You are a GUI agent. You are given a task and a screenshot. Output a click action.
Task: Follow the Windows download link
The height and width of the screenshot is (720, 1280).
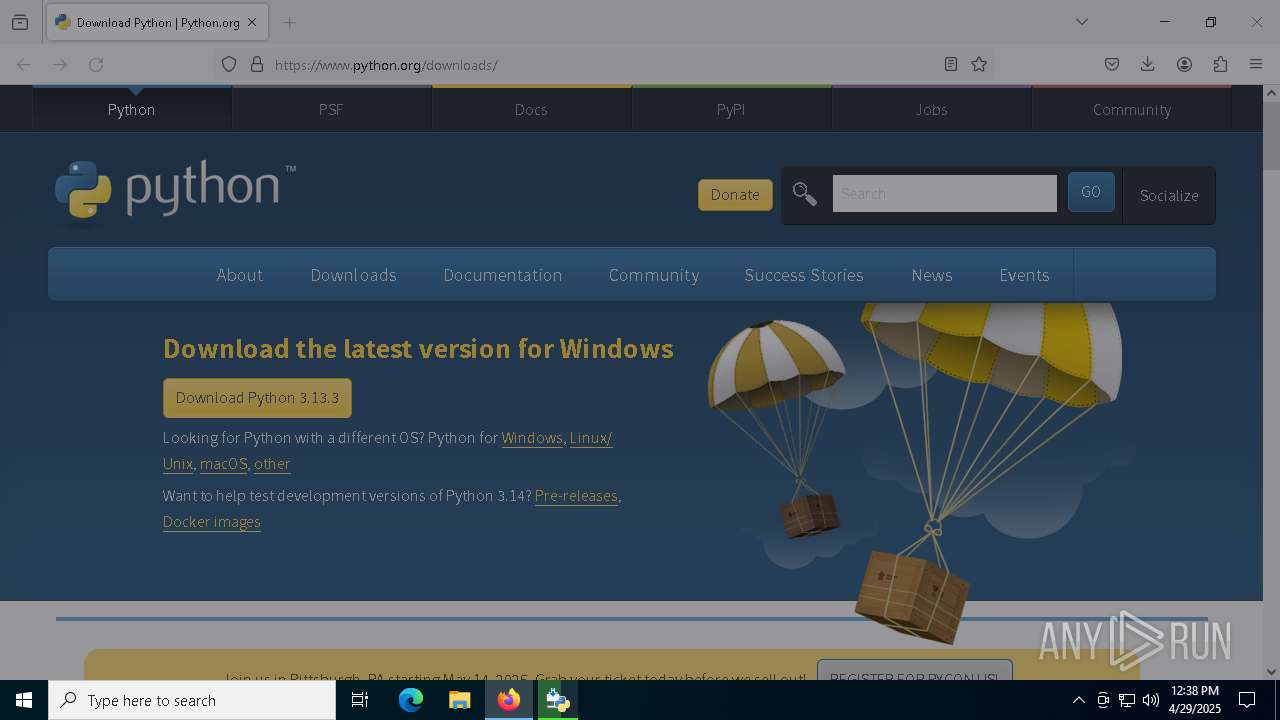[532, 438]
